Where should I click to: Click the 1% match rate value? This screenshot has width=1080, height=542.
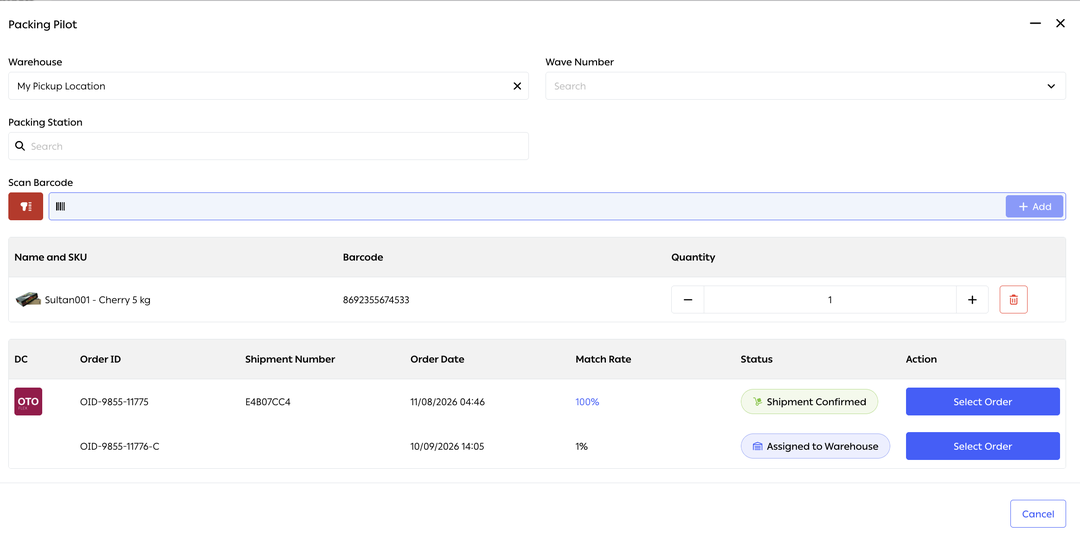click(x=581, y=446)
